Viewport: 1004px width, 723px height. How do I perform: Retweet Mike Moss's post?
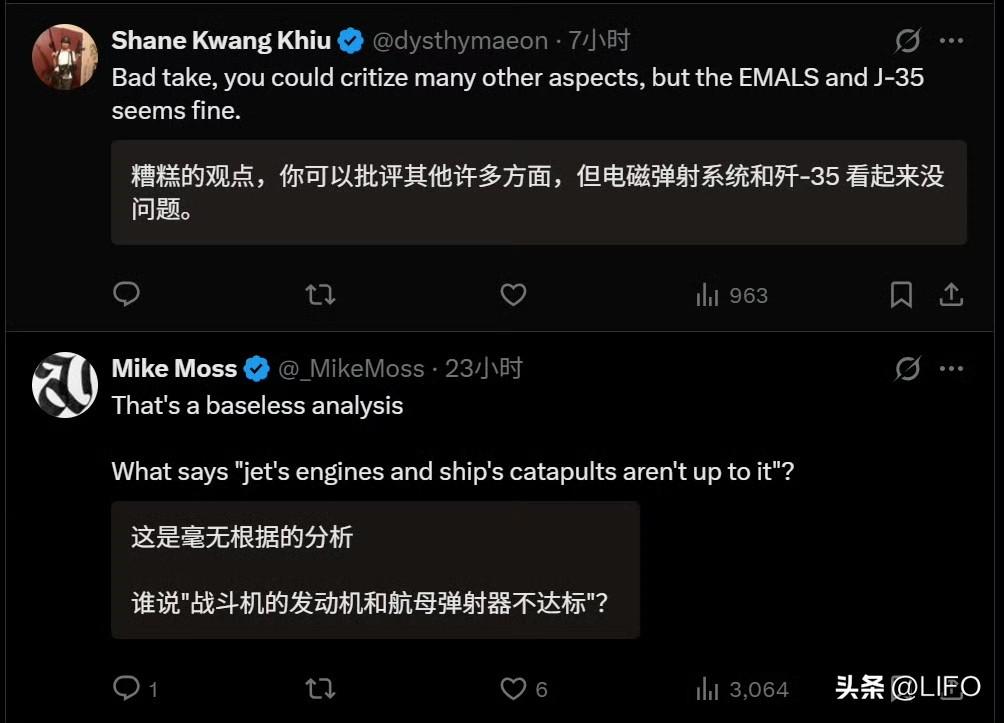320,689
